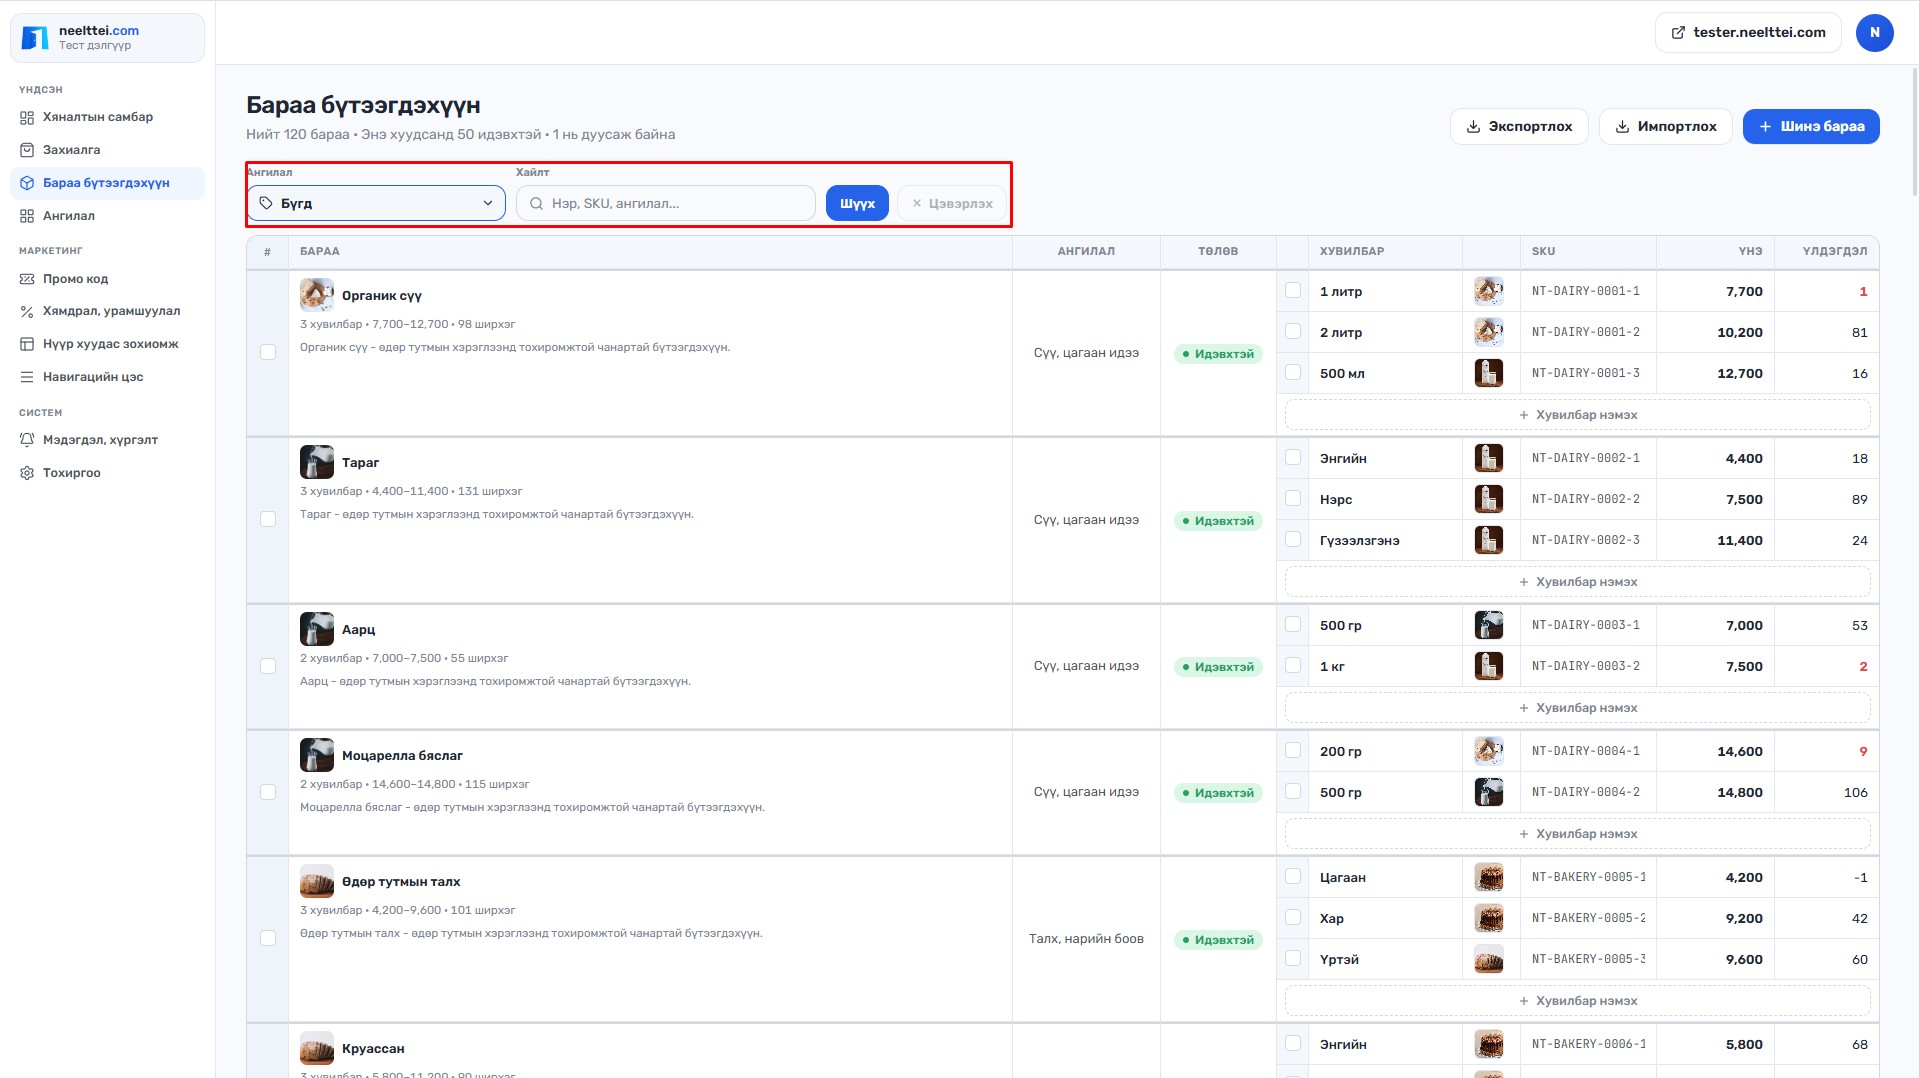Open the Ангилал Бүгд dropdown
Screen dimensions: 1919x1078
coord(376,203)
